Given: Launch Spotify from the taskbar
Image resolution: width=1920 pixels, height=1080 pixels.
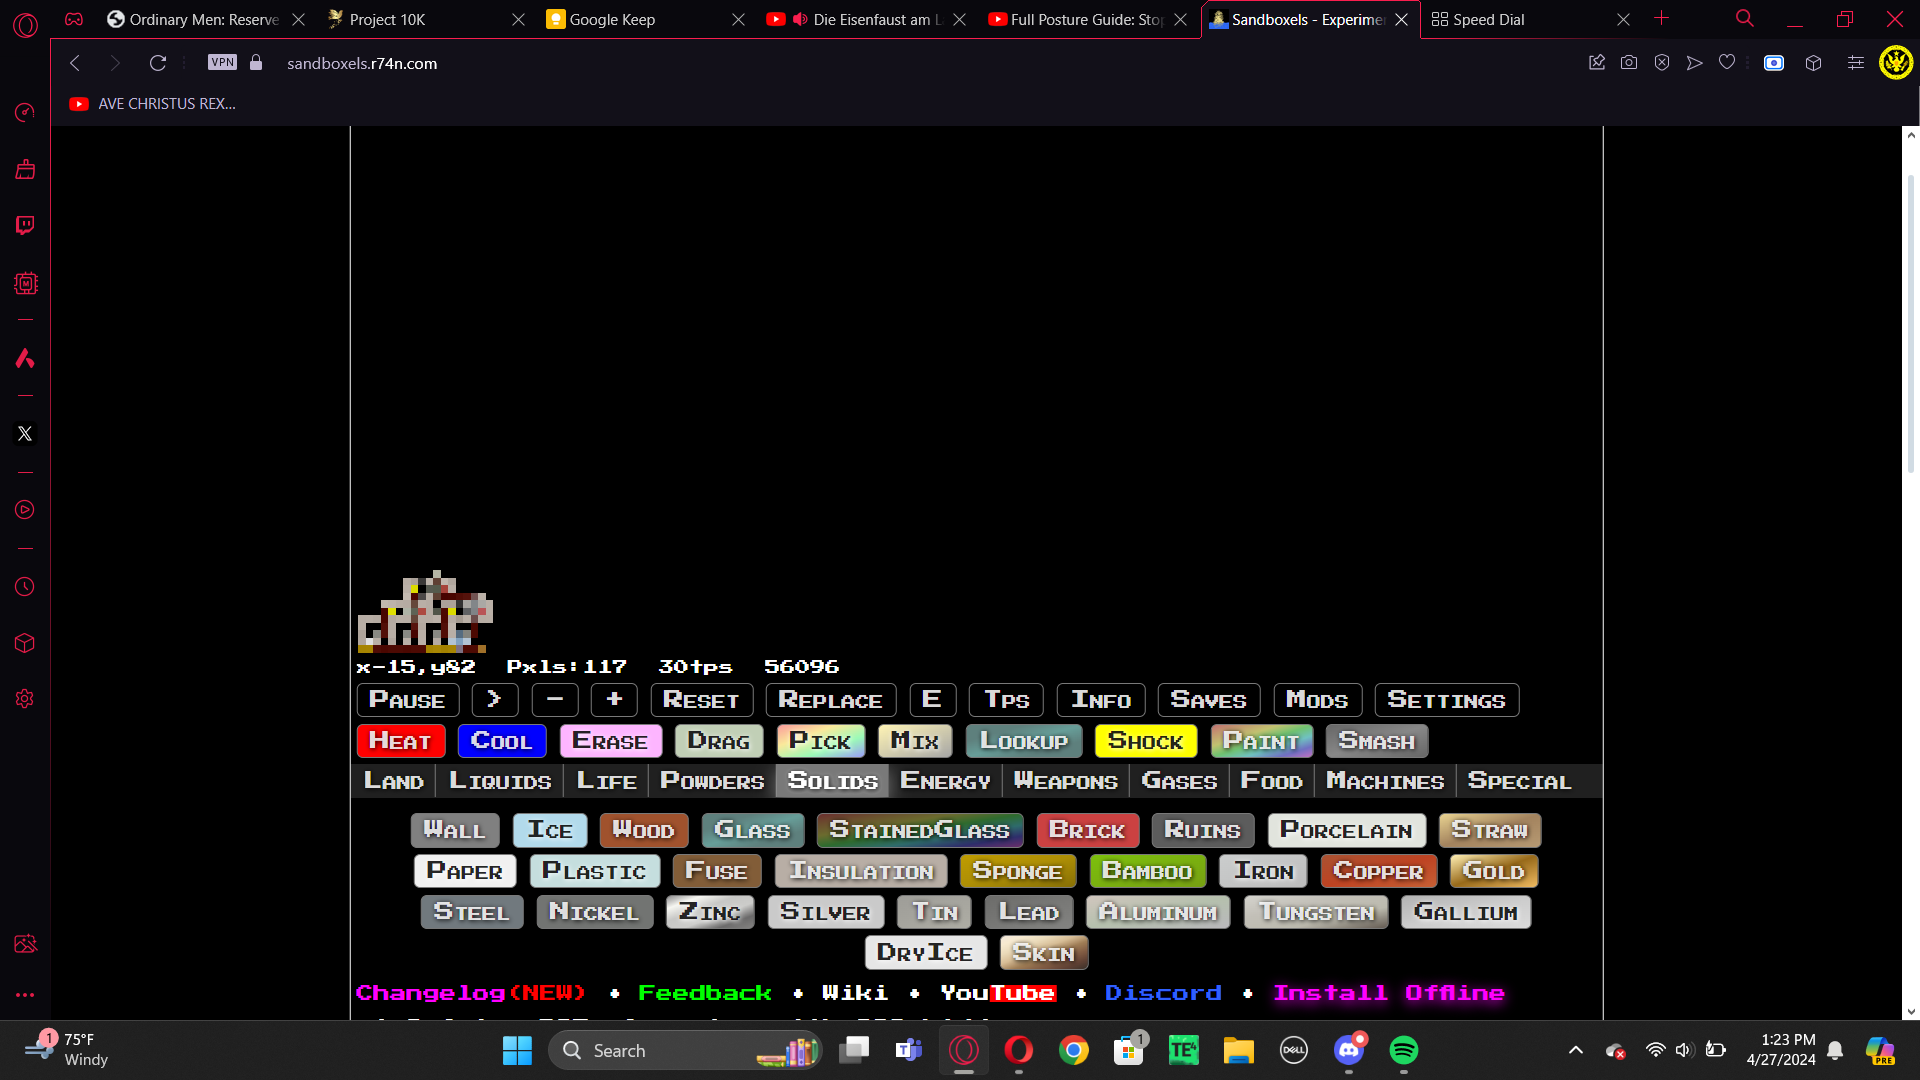Looking at the screenshot, I should click(x=1404, y=1050).
